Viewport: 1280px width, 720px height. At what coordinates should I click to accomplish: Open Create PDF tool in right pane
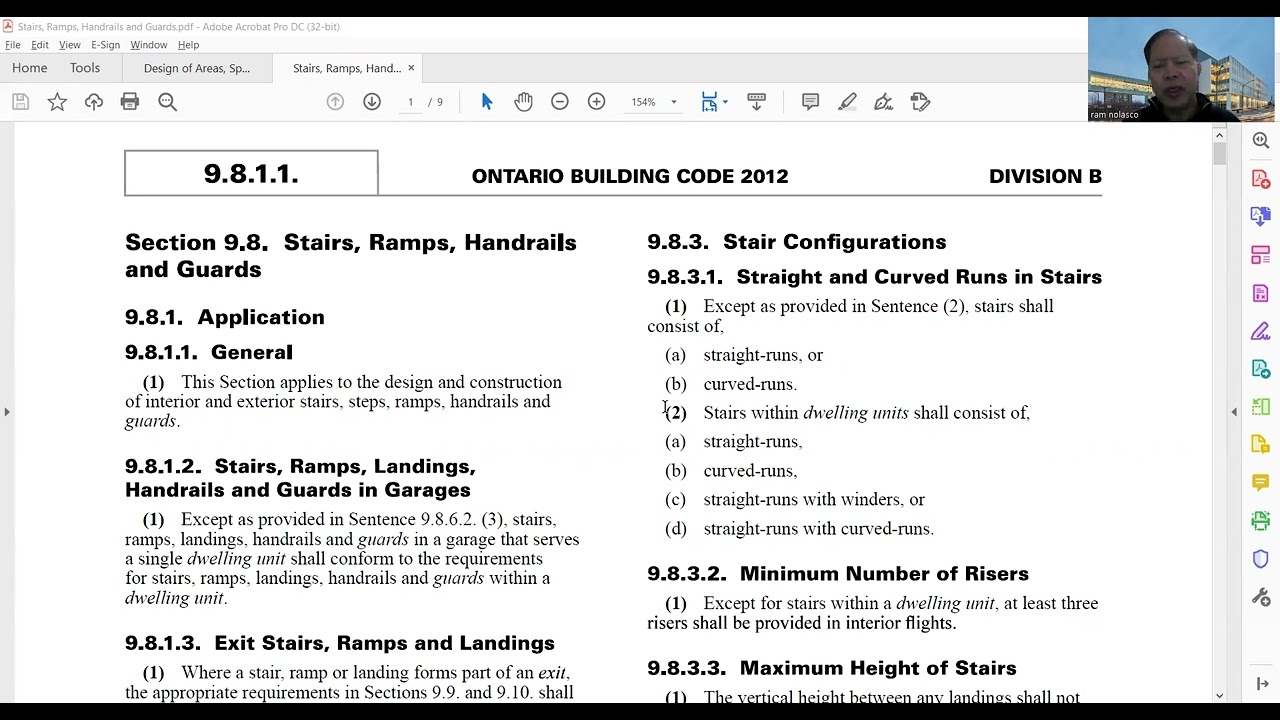1261,179
